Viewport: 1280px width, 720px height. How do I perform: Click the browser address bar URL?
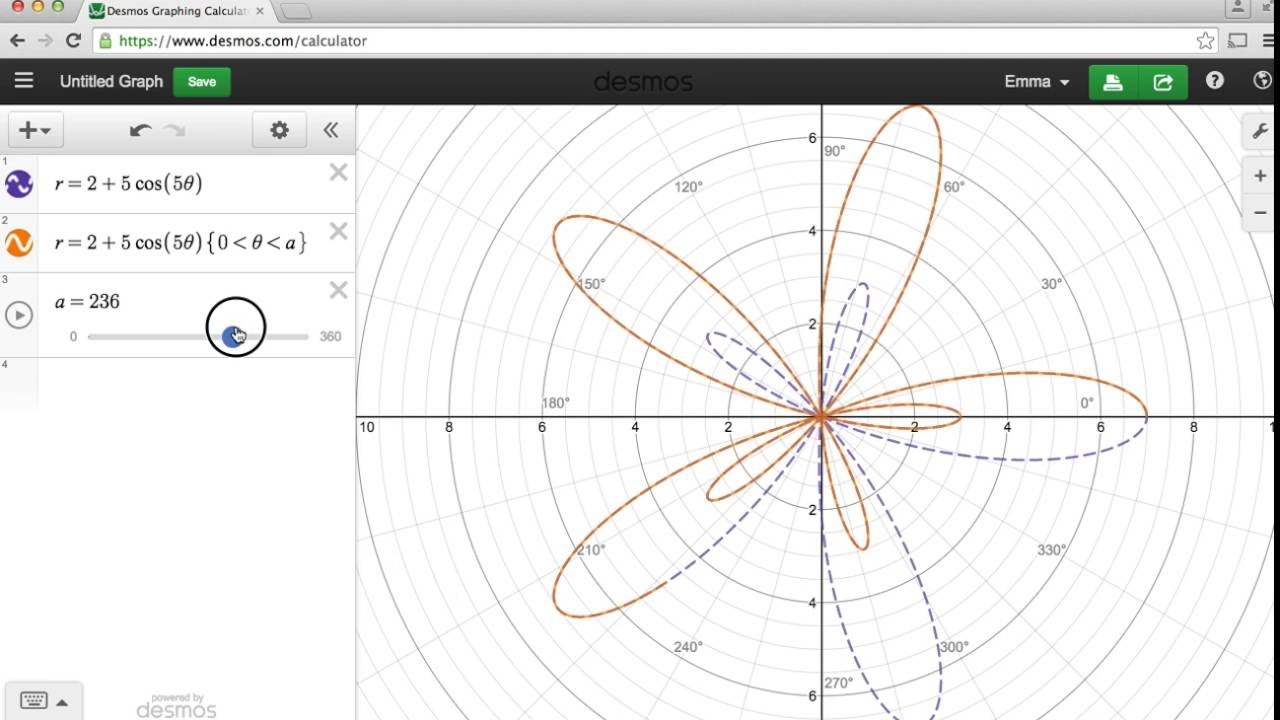[x=243, y=41]
